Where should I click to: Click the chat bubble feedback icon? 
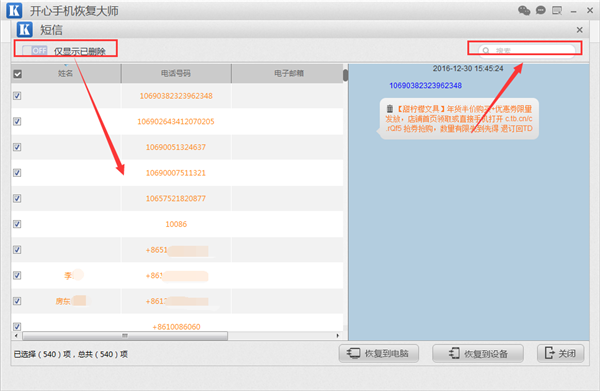[540, 10]
